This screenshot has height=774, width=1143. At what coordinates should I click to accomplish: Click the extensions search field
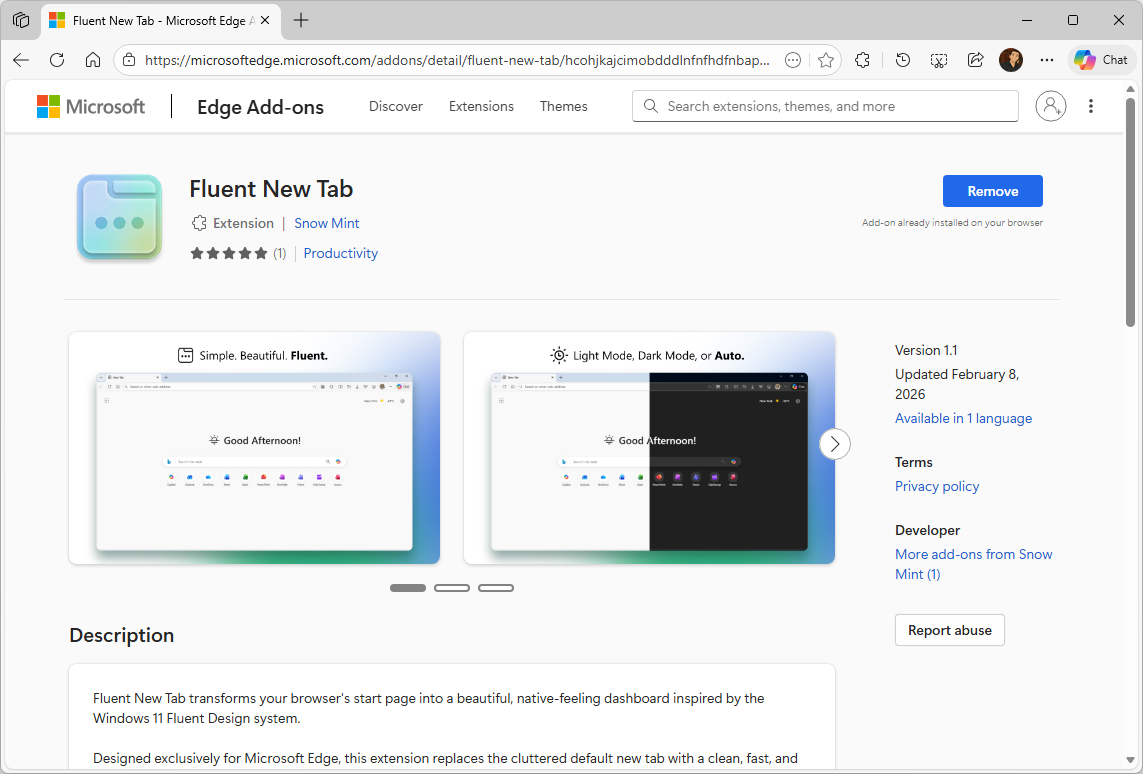pyautogui.click(x=825, y=106)
